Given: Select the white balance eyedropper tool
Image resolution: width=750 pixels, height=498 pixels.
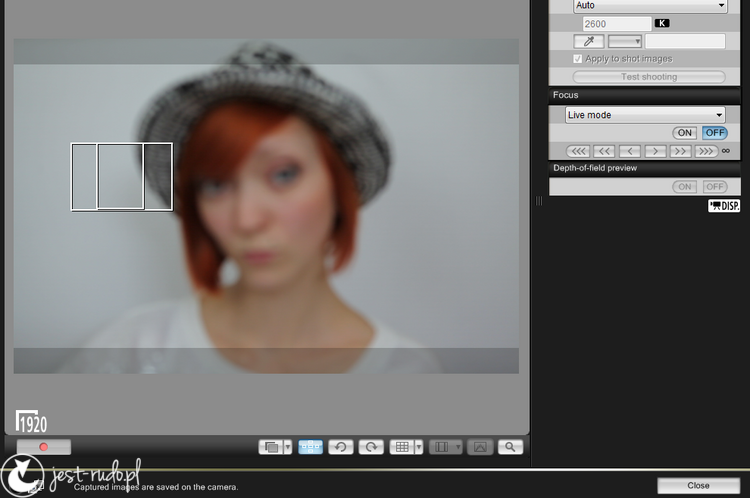Looking at the screenshot, I should point(589,42).
